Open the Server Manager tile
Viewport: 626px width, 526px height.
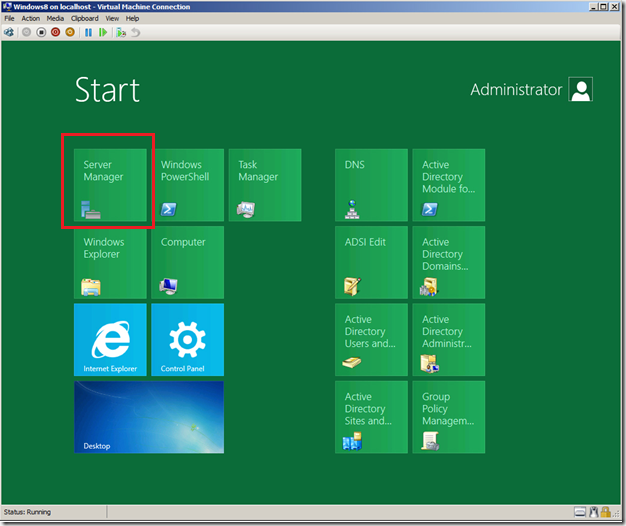110,185
